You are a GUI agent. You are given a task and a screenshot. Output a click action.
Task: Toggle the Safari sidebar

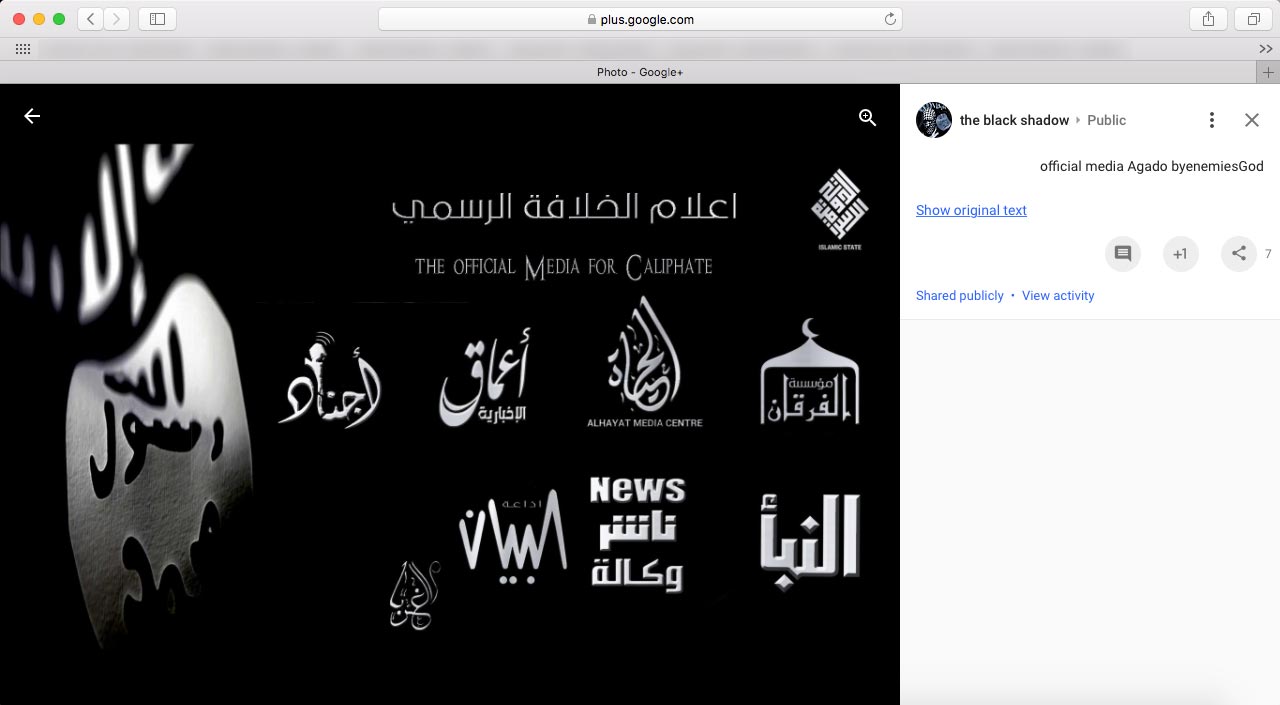157,19
